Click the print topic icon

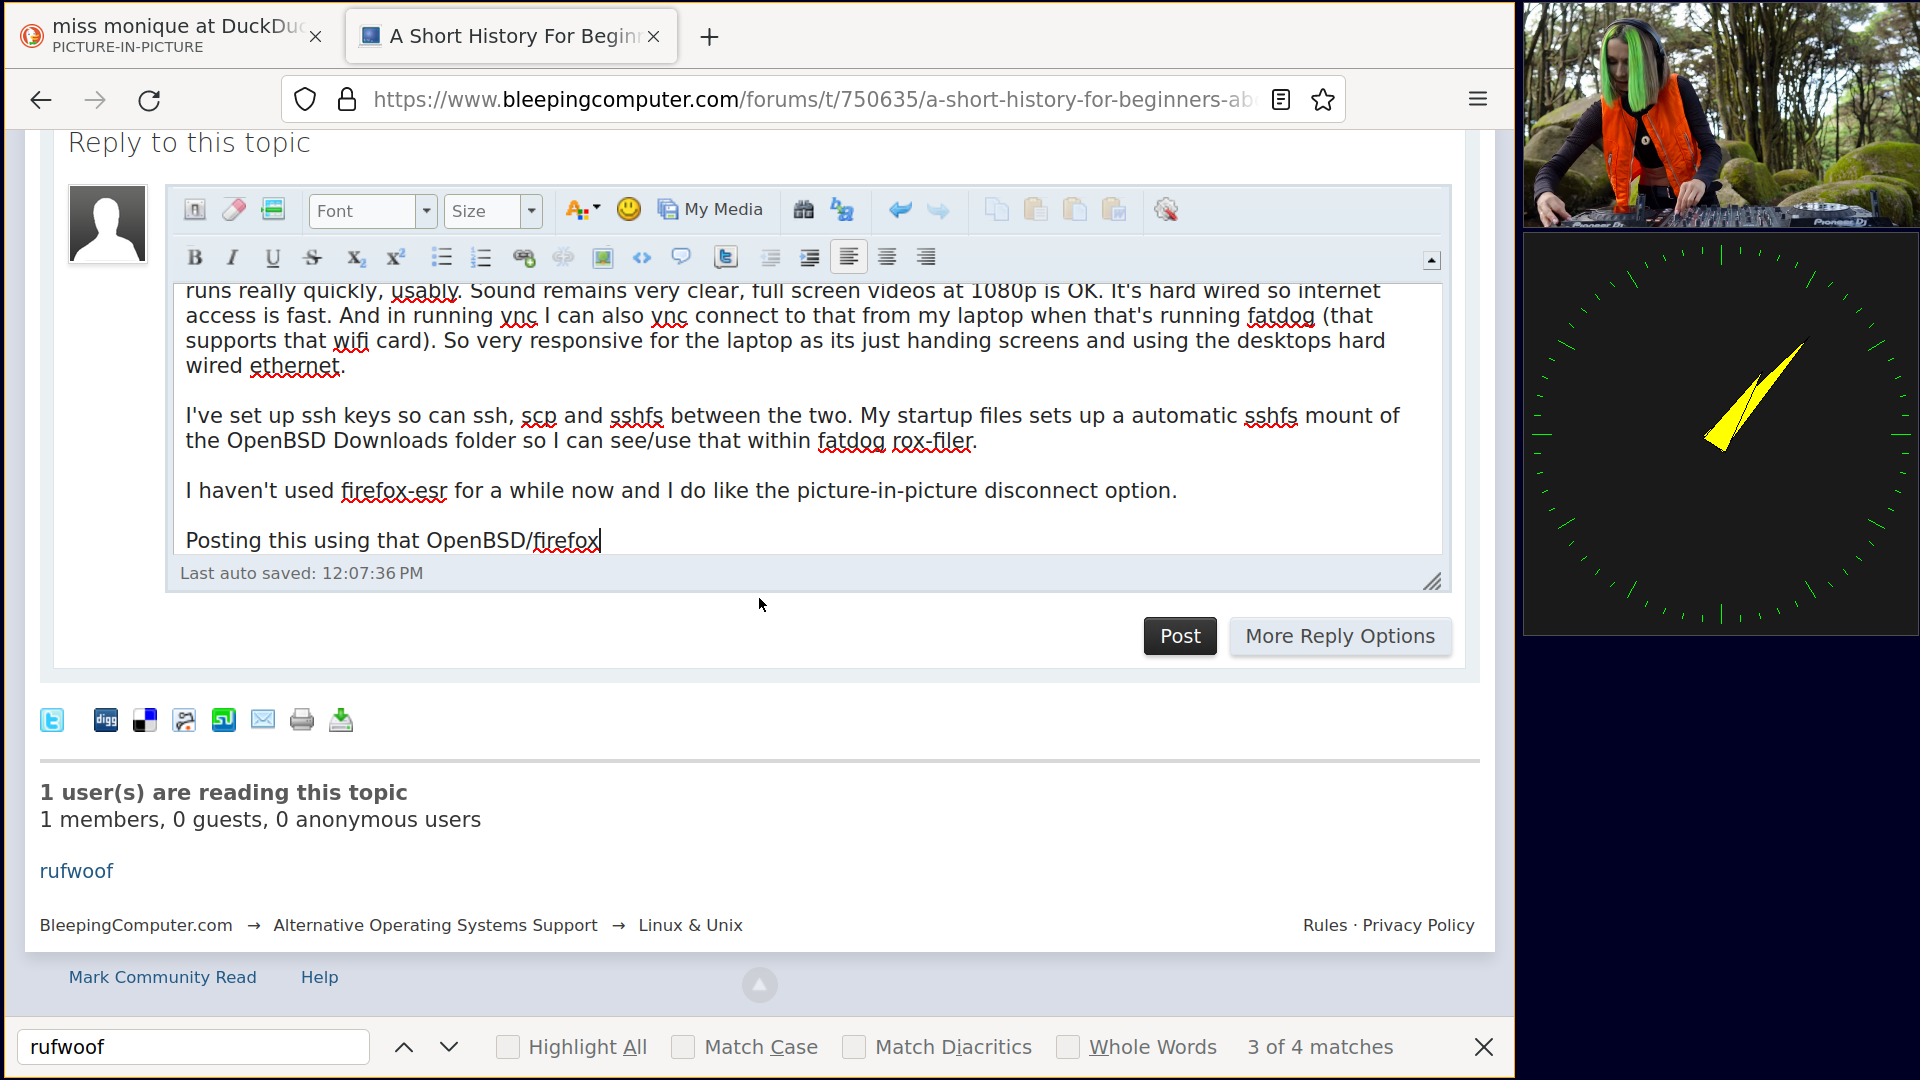coord(302,720)
